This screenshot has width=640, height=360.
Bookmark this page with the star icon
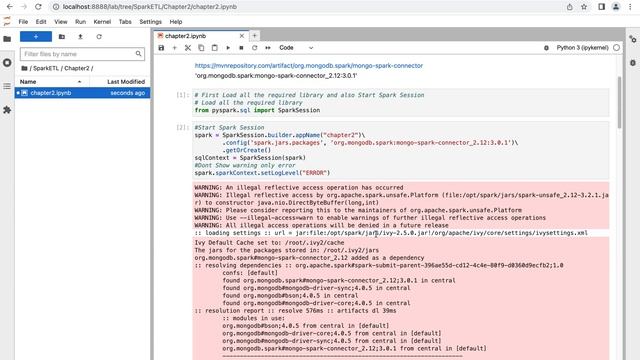(x=584, y=7)
